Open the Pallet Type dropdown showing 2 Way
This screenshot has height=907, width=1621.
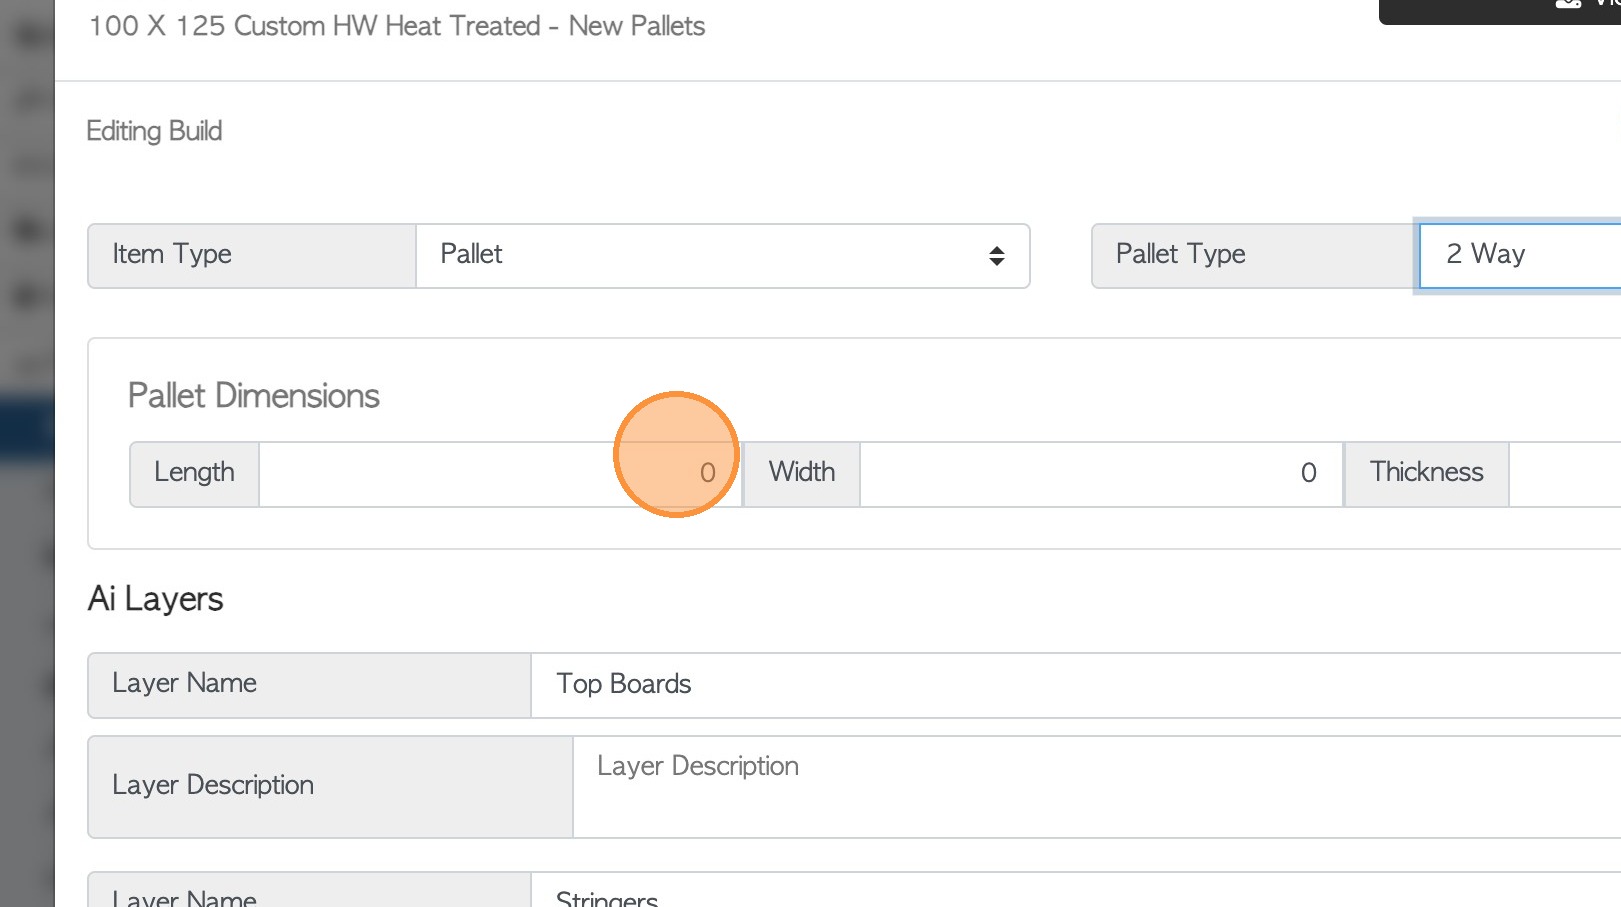click(1518, 255)
